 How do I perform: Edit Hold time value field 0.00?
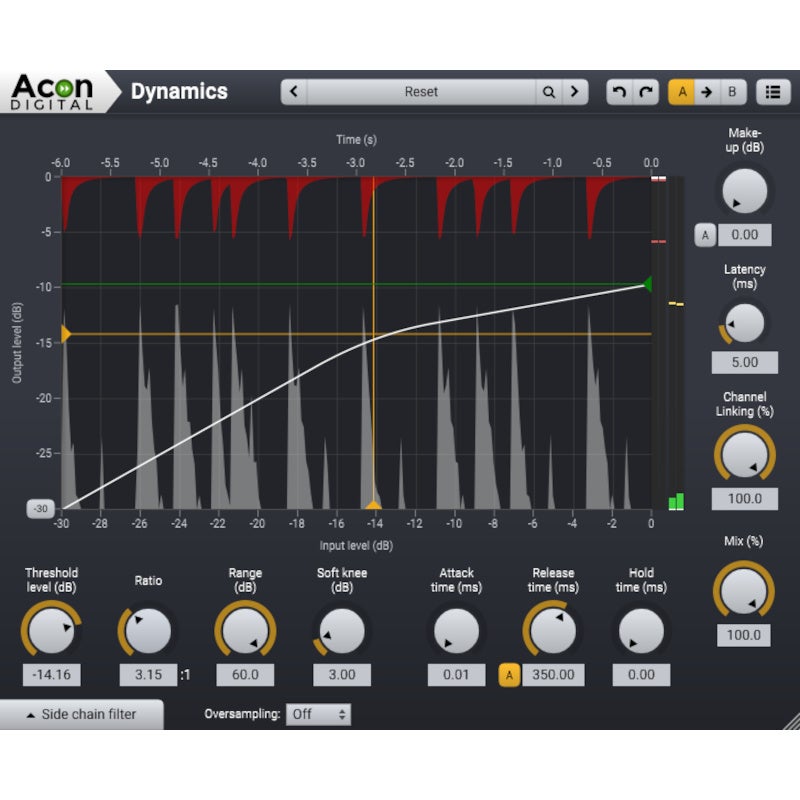[x=641, y=674]
